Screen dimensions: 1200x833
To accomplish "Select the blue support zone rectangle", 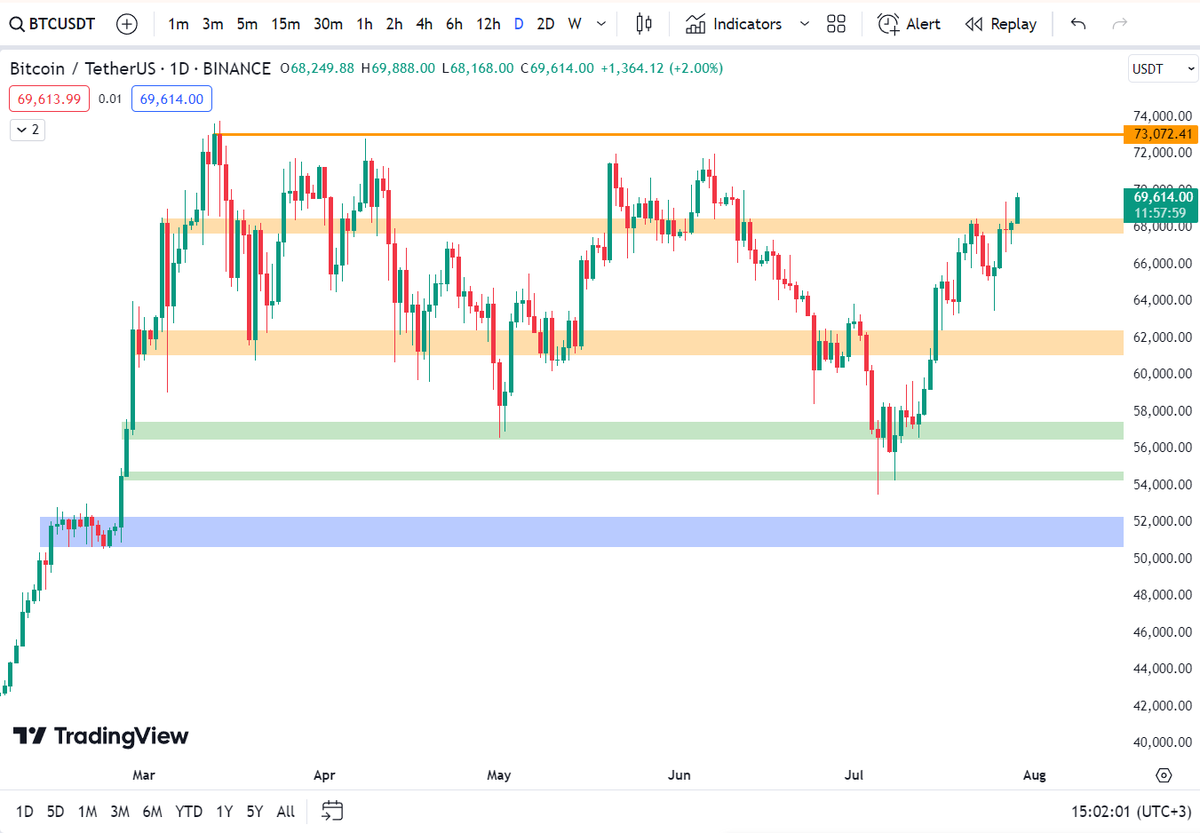I will click(x=581, y=531).
